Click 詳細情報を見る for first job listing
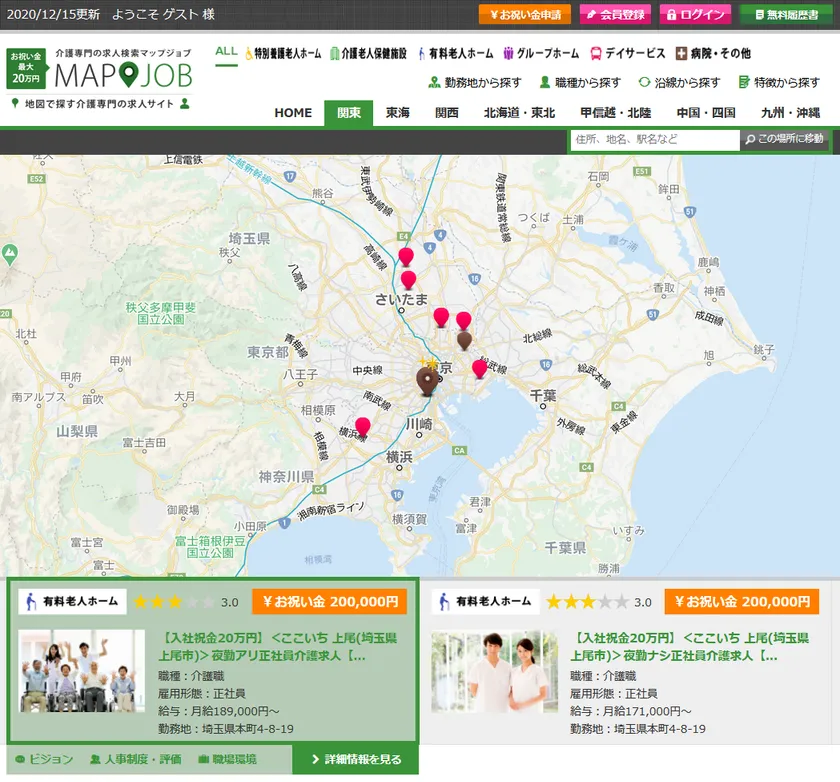This screenshot has width=840, height=782. click(x=355, y=759)
